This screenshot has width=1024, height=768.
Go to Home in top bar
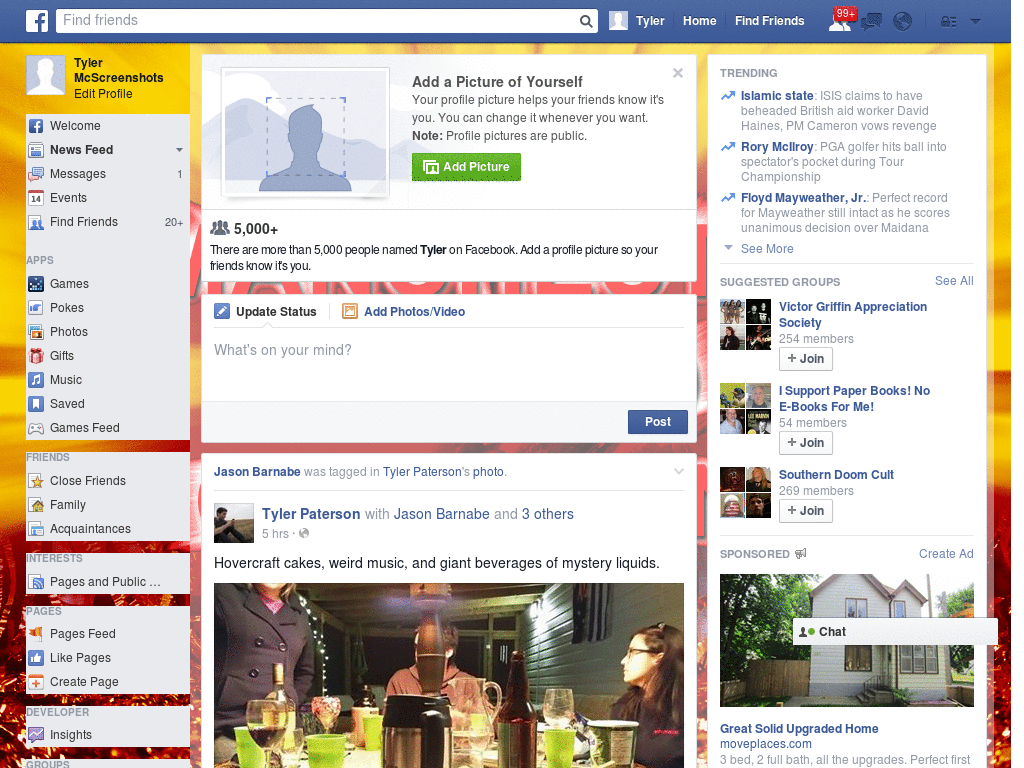point(699,21)
